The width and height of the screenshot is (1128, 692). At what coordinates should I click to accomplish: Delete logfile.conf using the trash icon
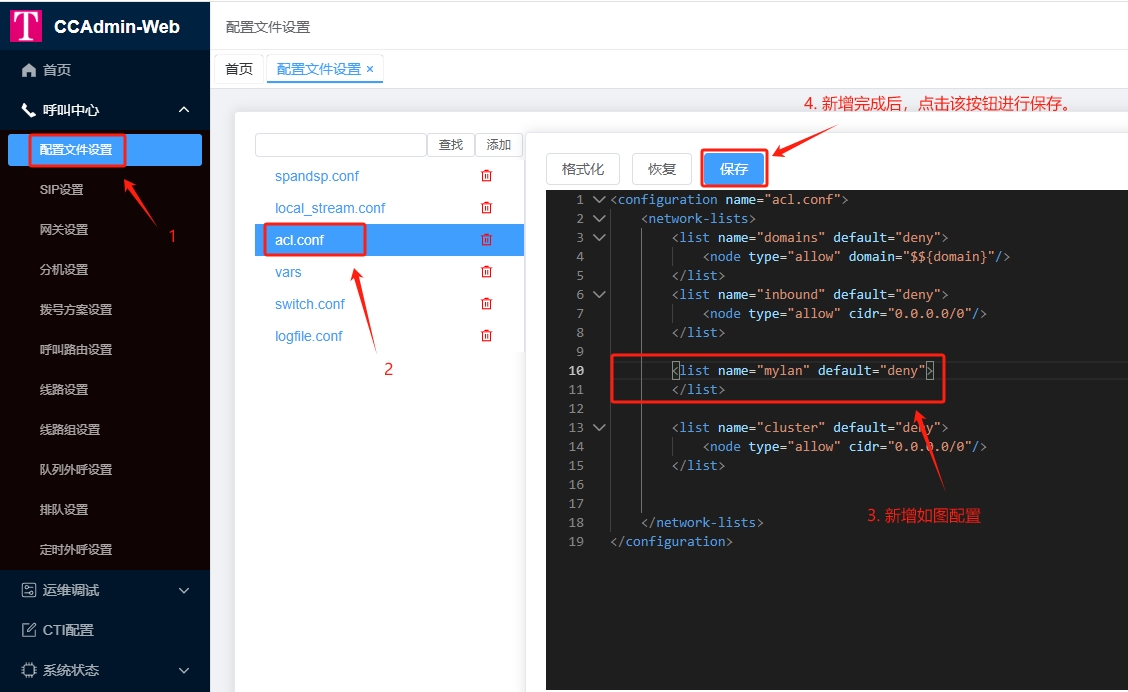tap(487, 335)
